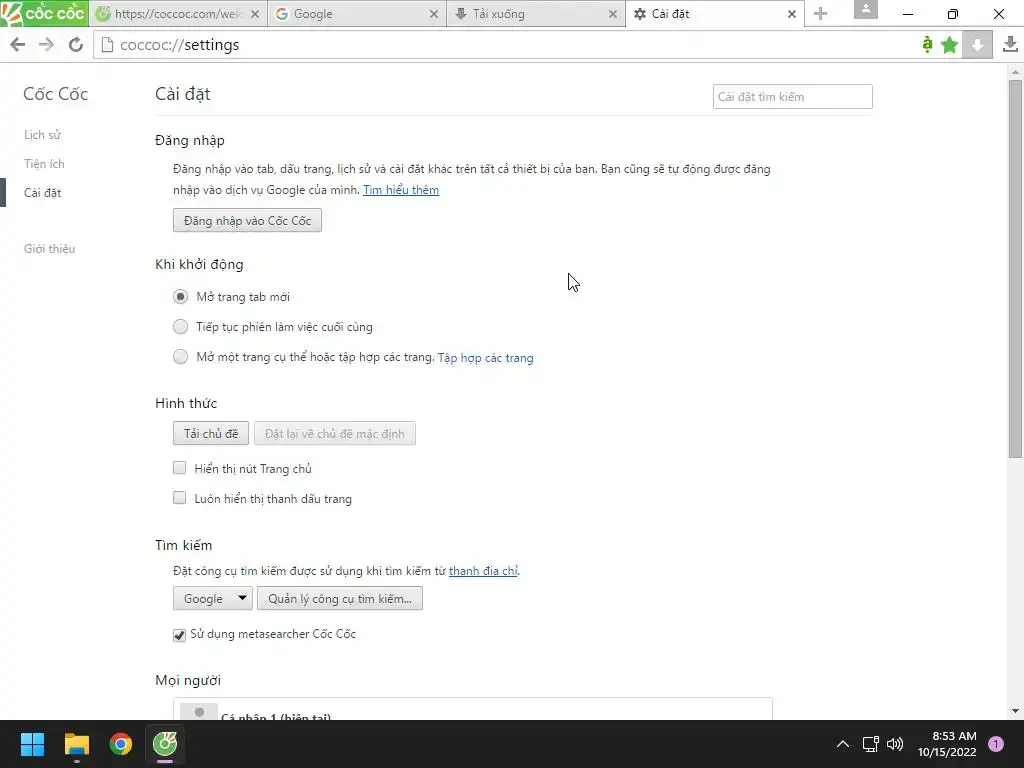The image size is (1024, 768).
Task: Click the network icon in system tray
Action: point(871,744)
